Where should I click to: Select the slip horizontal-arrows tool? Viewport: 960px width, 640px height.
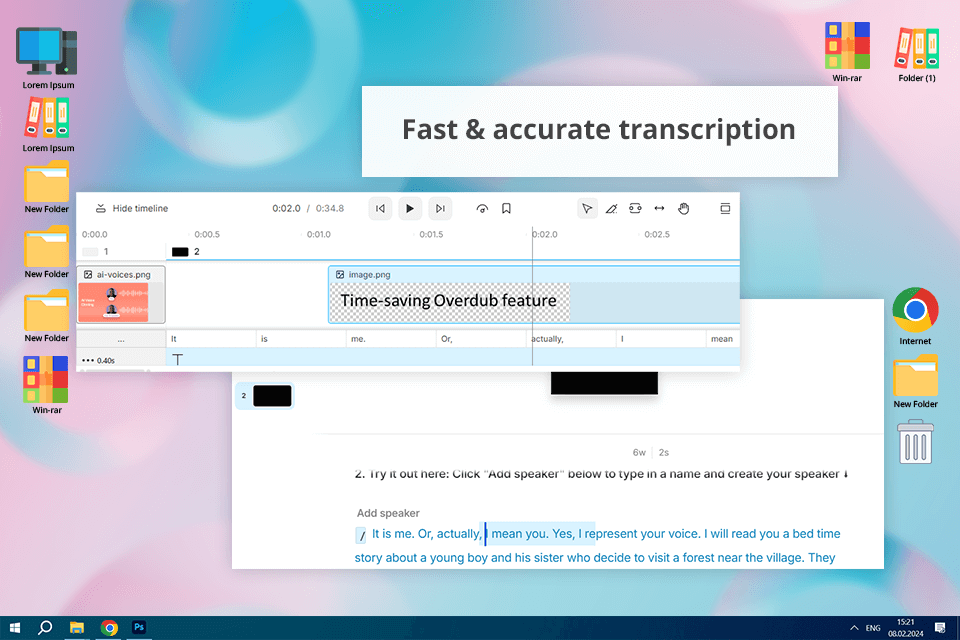coord(659,208)
